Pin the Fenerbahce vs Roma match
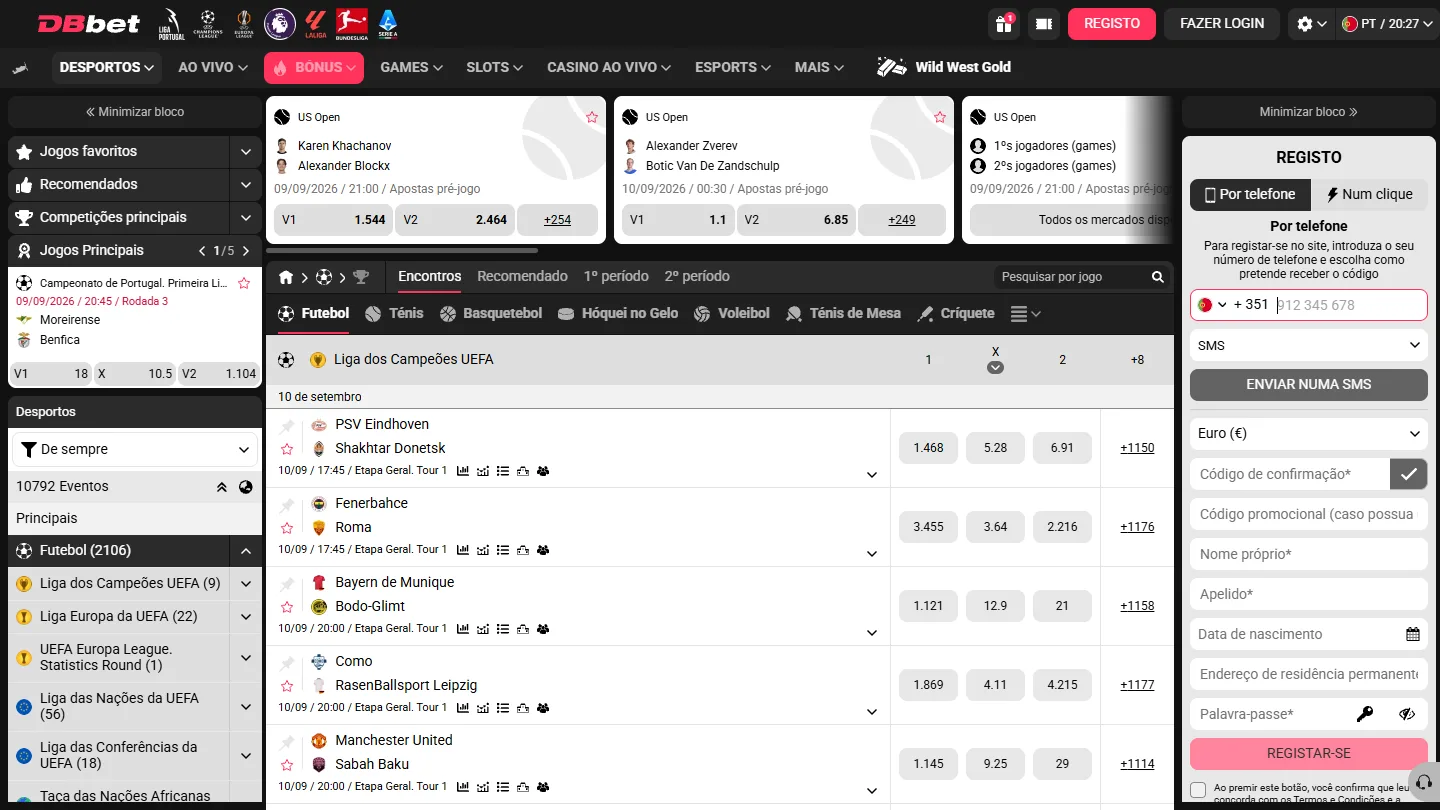 287,504
